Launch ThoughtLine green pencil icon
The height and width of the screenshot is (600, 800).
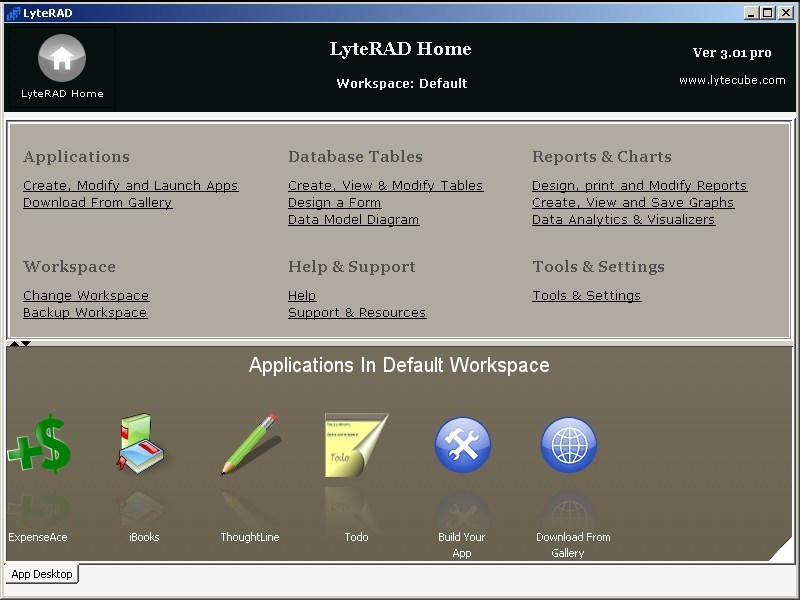(x=249, y=444)
